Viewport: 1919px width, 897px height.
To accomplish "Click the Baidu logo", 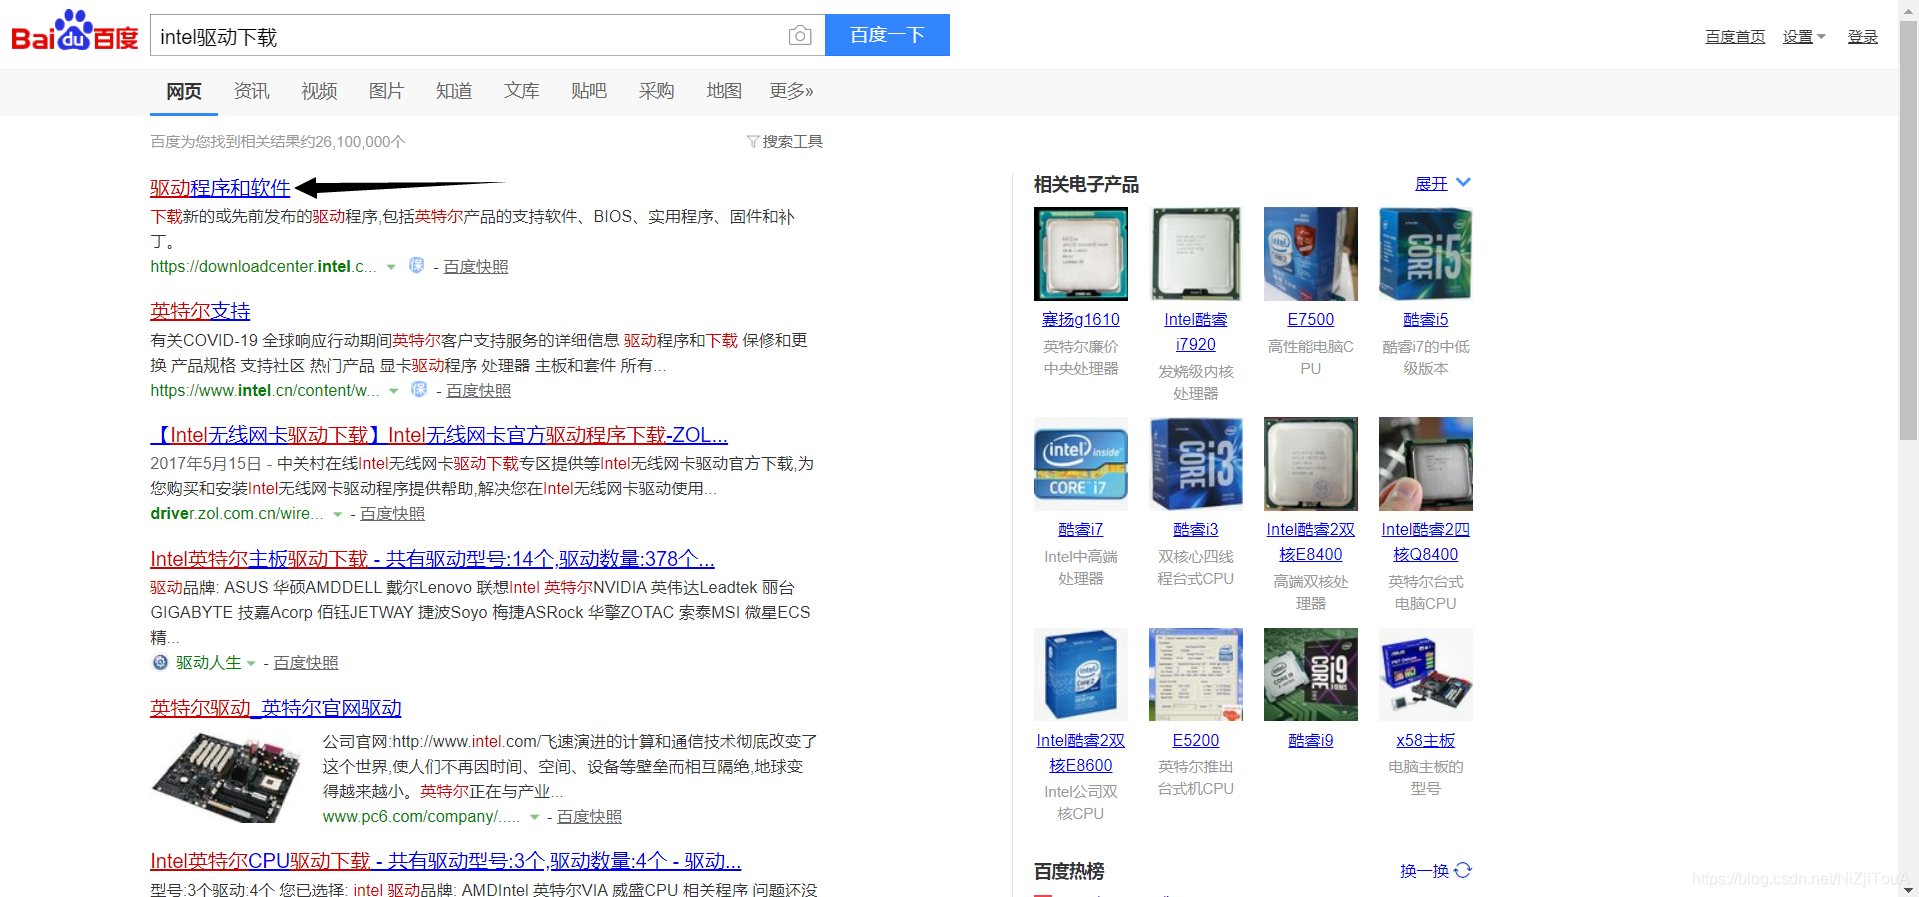I will click(x=75, y=32).
